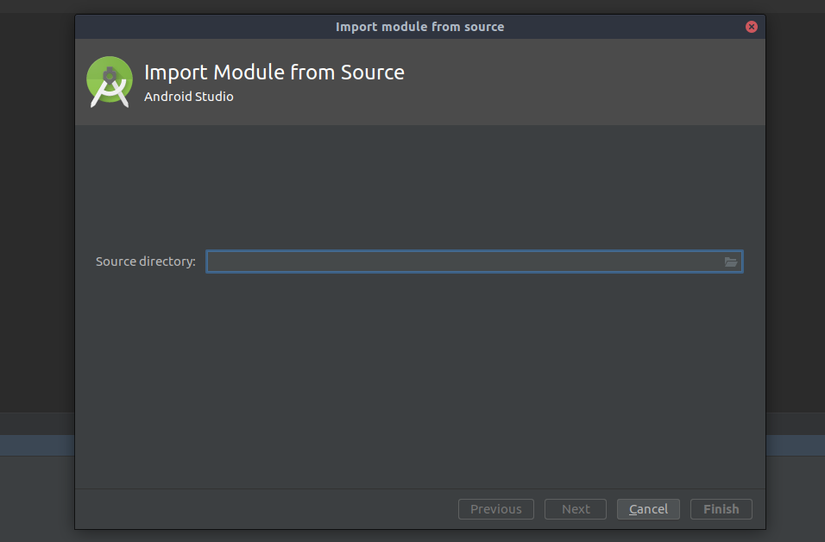825x542 pixels.
Task: Click the "Source directory:" label
Action: click(x=146, y=262)
